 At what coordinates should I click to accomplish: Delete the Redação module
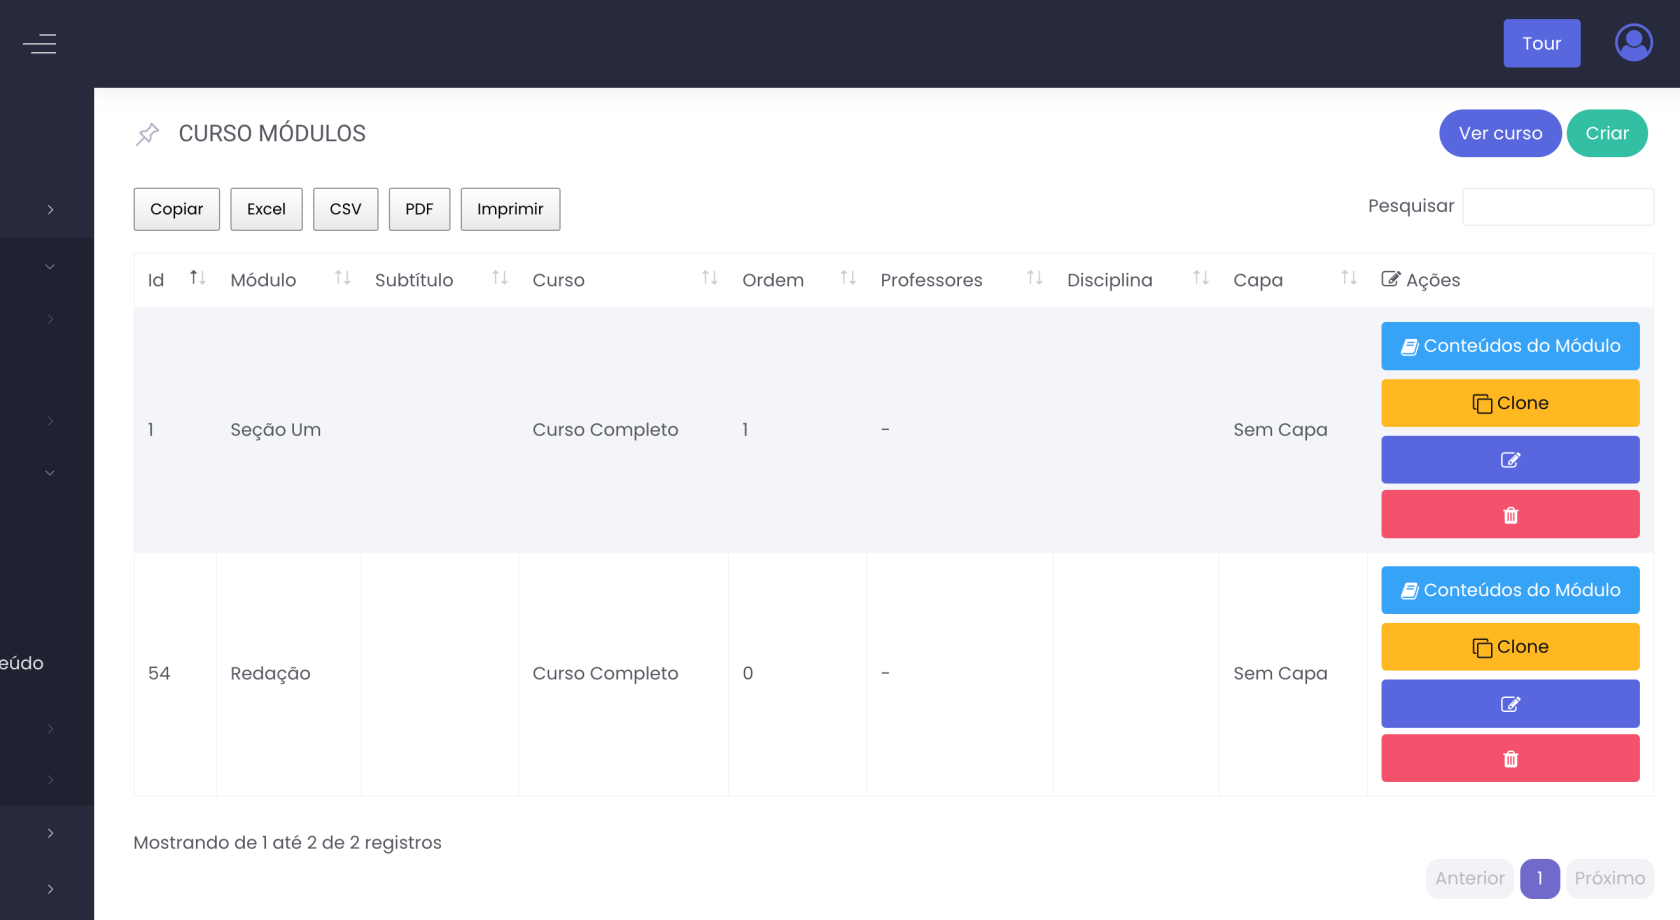pyautogui.click(x=1510, y=759)
